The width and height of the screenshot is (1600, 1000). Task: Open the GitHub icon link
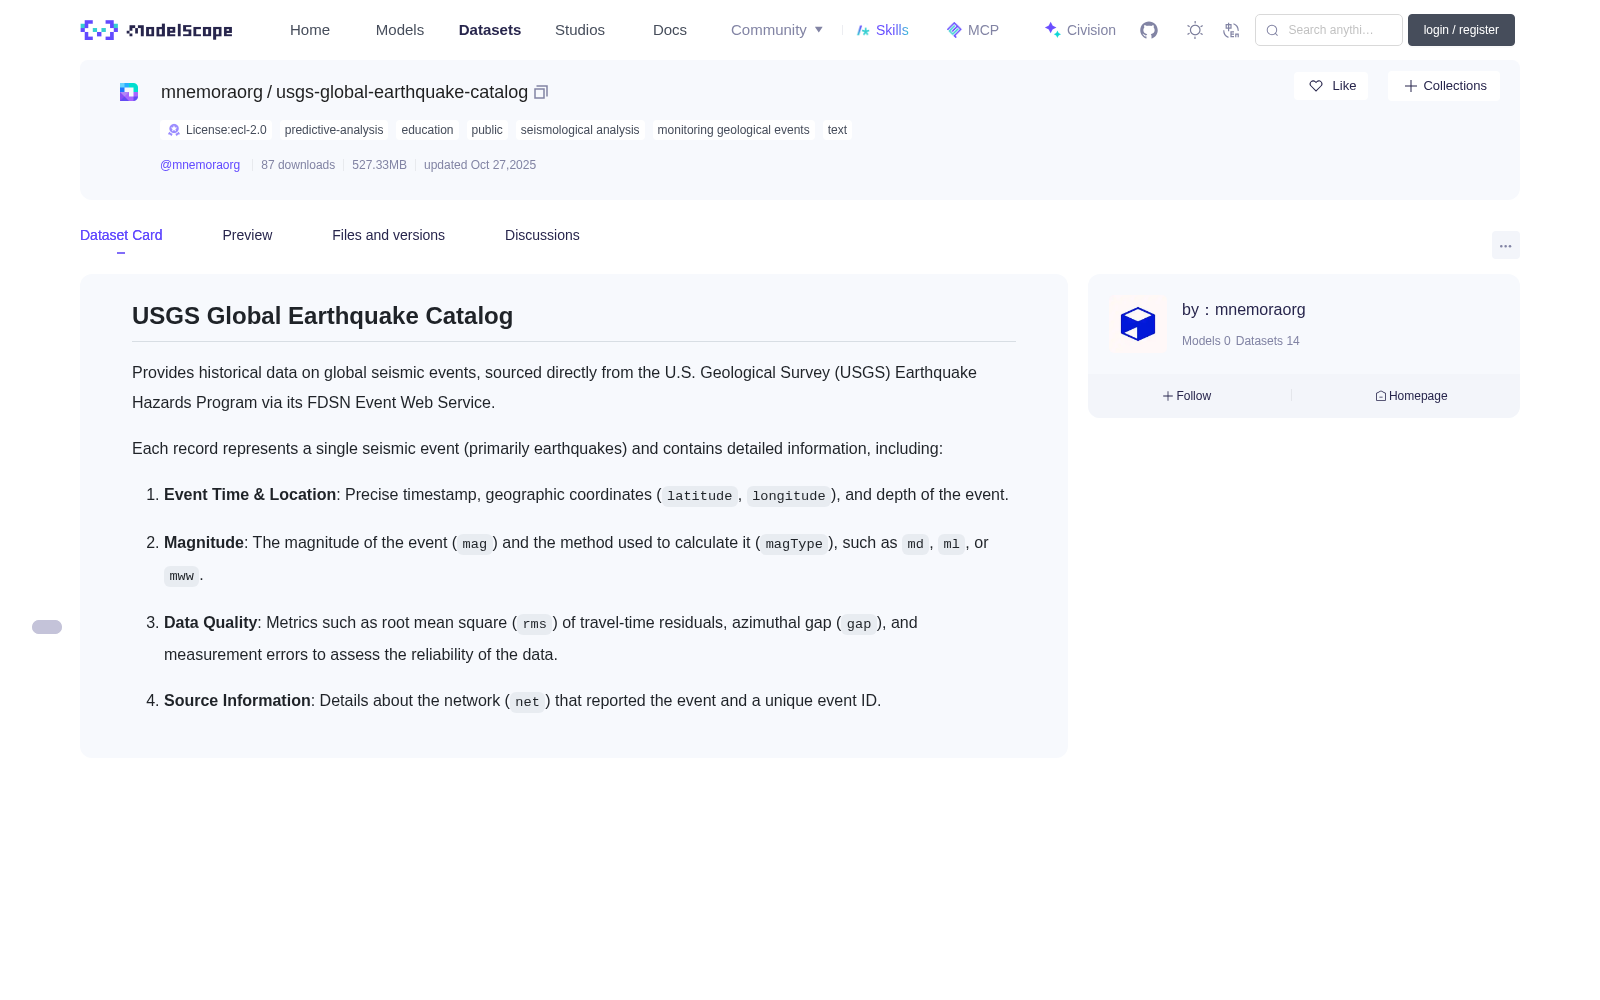pyautogui.click(x=1149, y=30)
